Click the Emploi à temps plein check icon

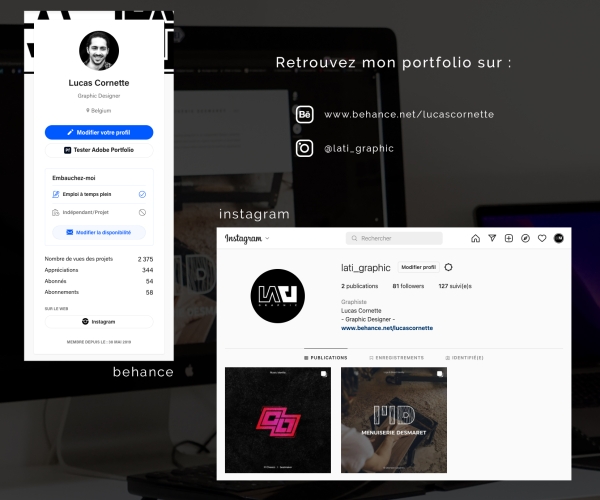coord(142,194)
